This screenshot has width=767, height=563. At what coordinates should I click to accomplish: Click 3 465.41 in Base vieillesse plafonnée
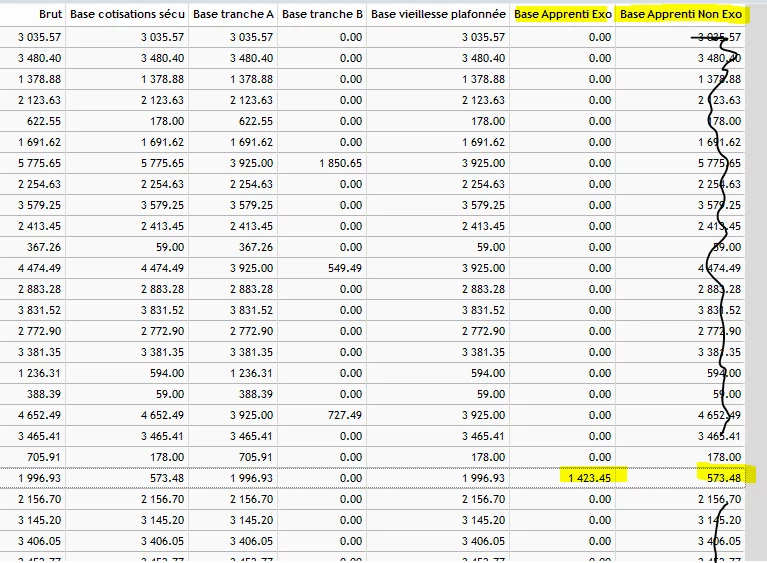tap(483, 436)
